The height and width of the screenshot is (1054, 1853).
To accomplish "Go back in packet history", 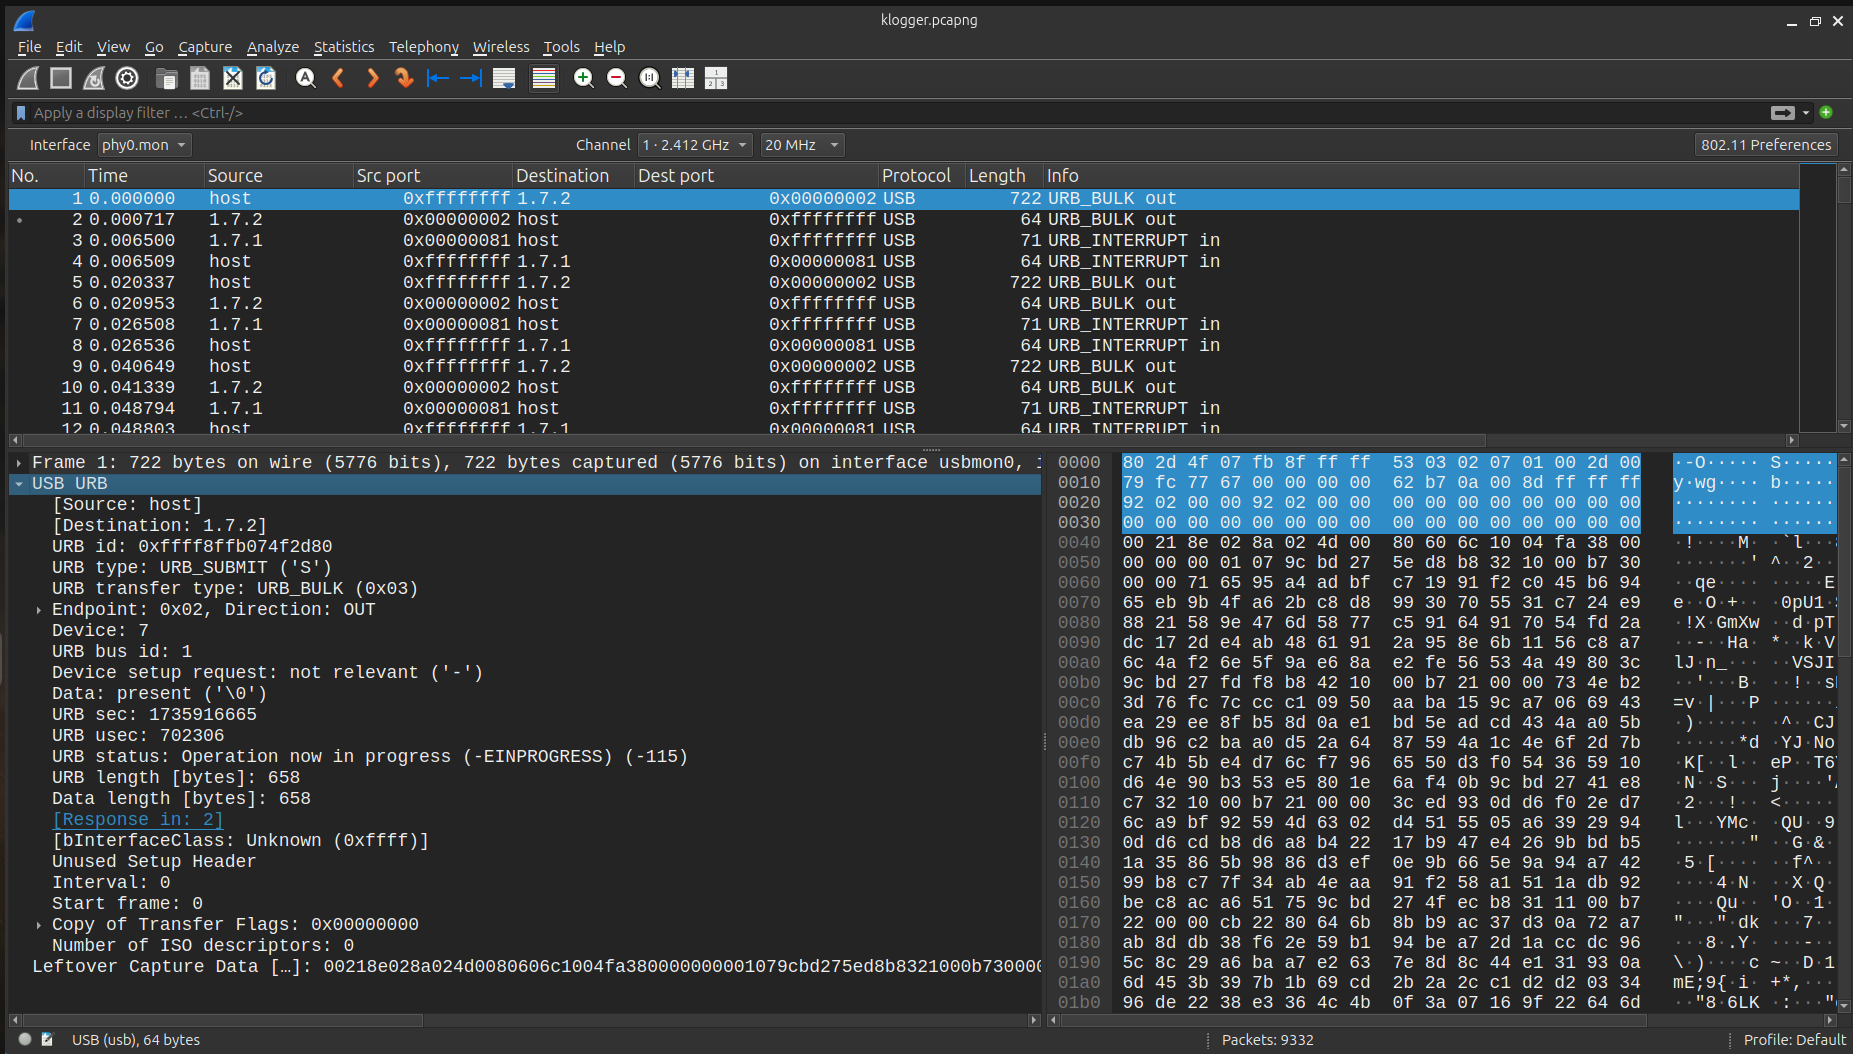I will [x=339, y=78].
